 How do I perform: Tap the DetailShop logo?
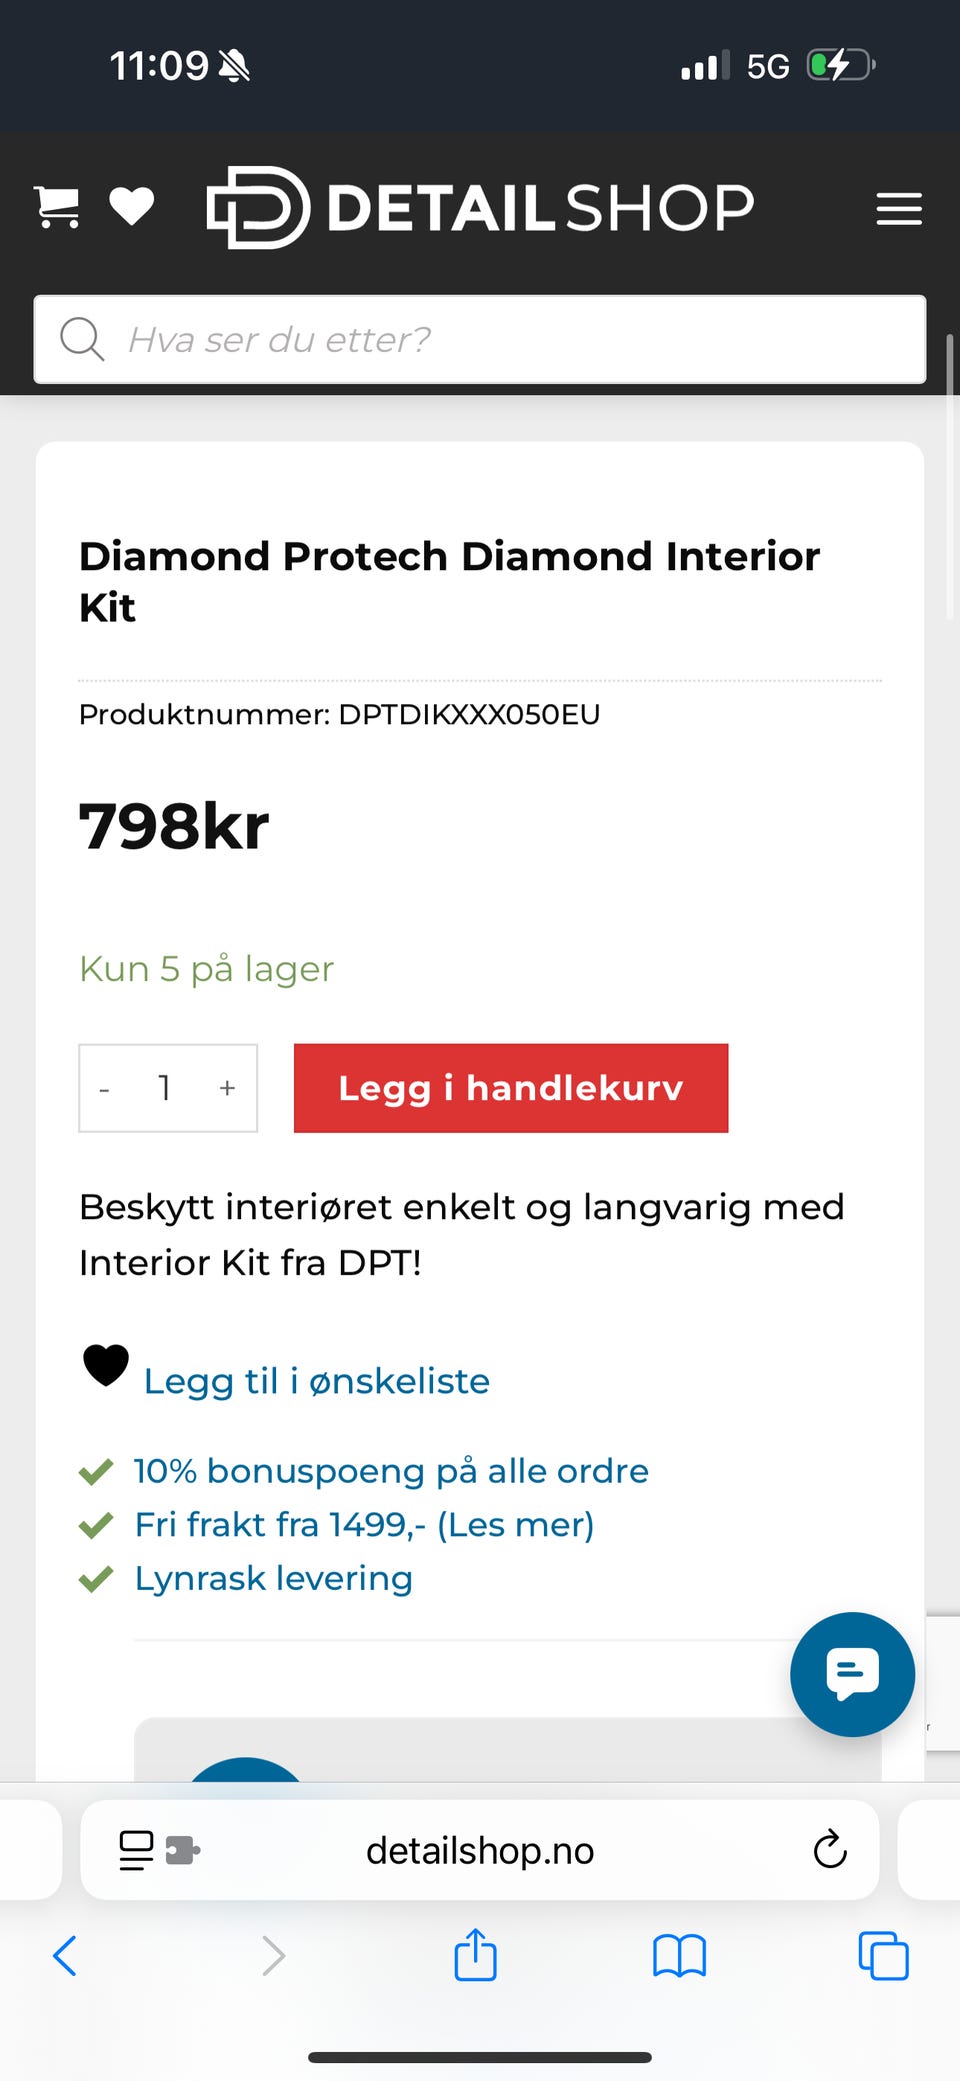pos(480,207)
